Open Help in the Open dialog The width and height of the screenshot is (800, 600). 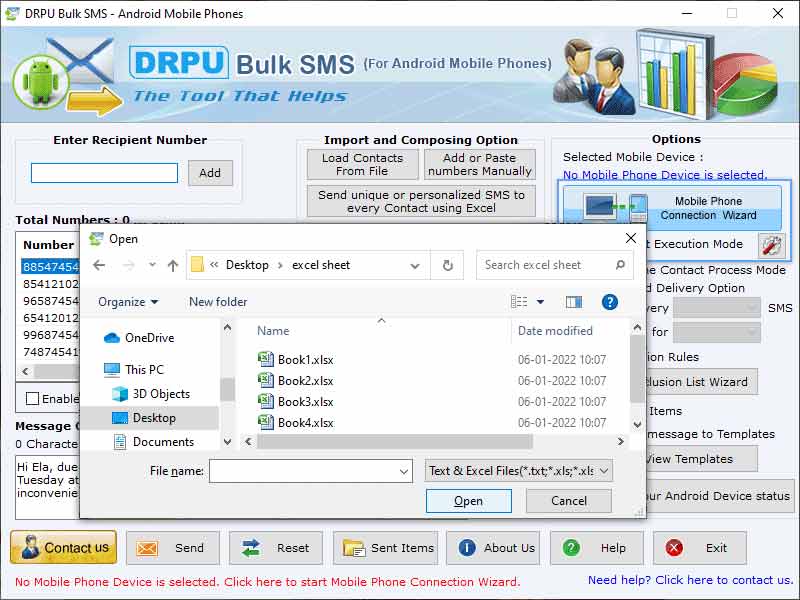[x=610, y=302]
